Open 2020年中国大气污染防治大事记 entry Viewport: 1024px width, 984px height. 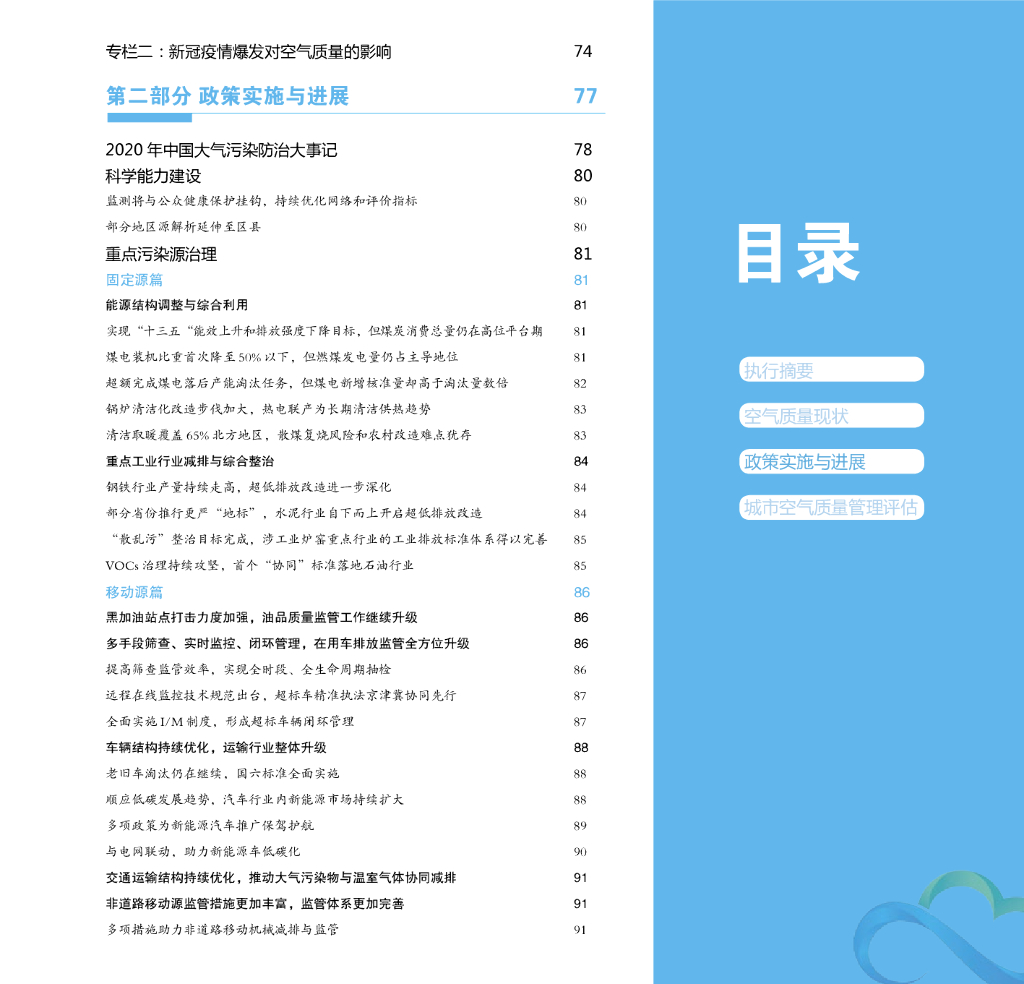pos(221,150)
